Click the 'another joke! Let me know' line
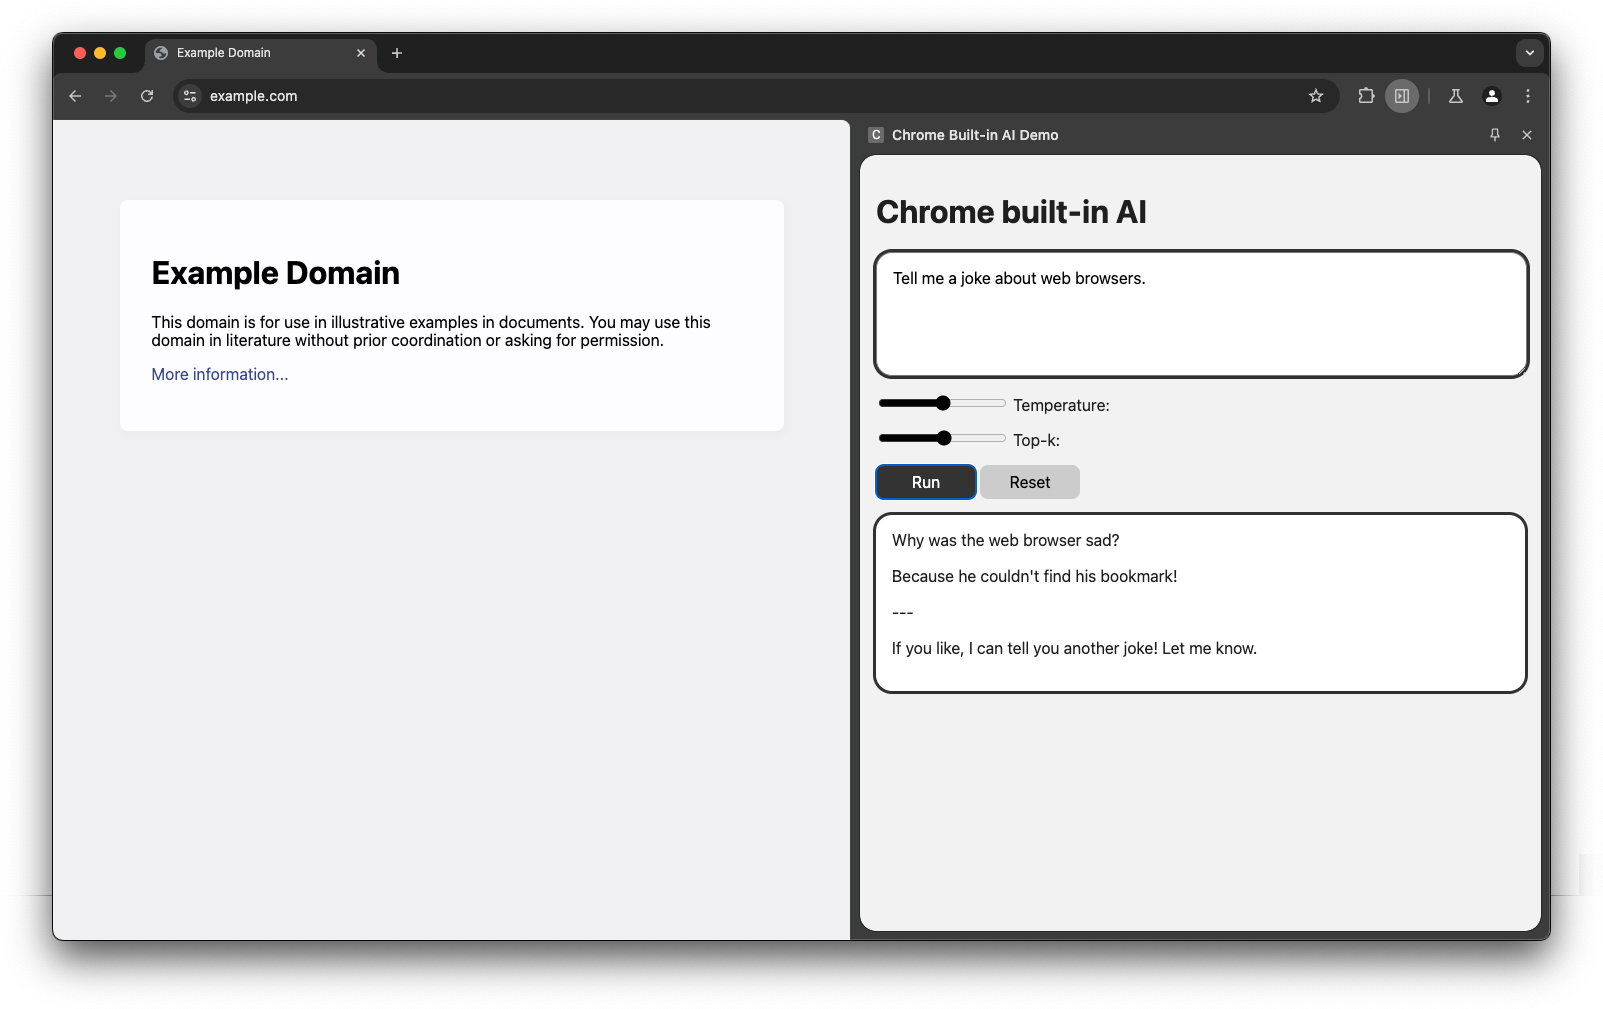Screen dimensions: 1603x1009 1074,648
